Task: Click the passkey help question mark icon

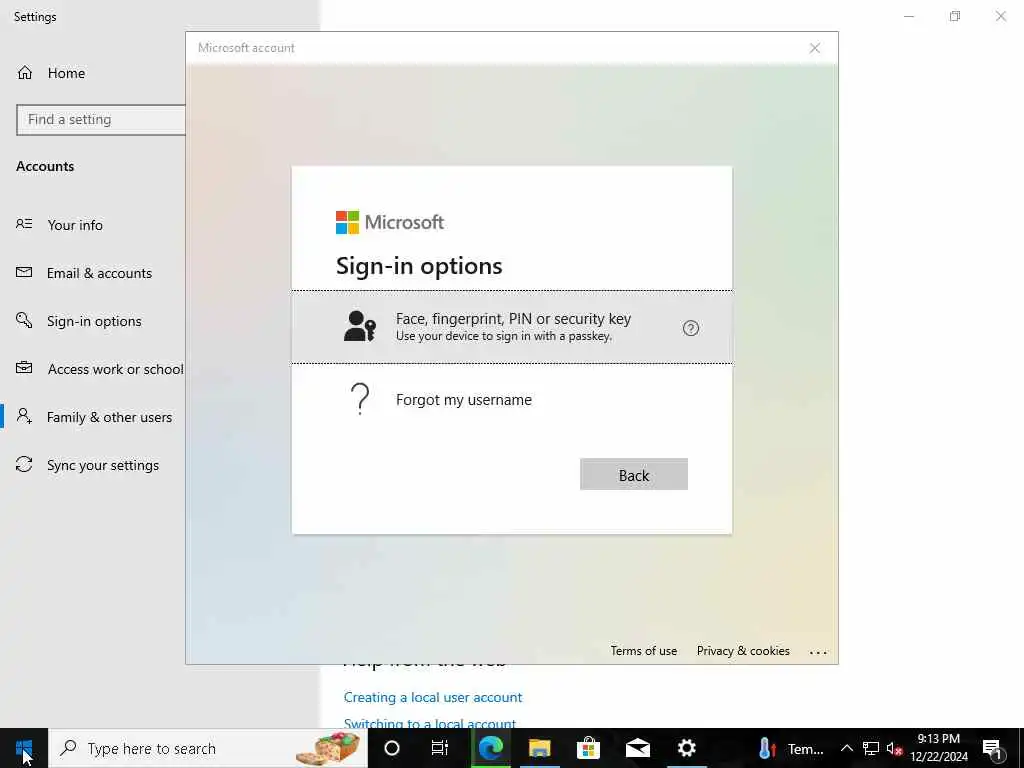Action: (690, 328)
